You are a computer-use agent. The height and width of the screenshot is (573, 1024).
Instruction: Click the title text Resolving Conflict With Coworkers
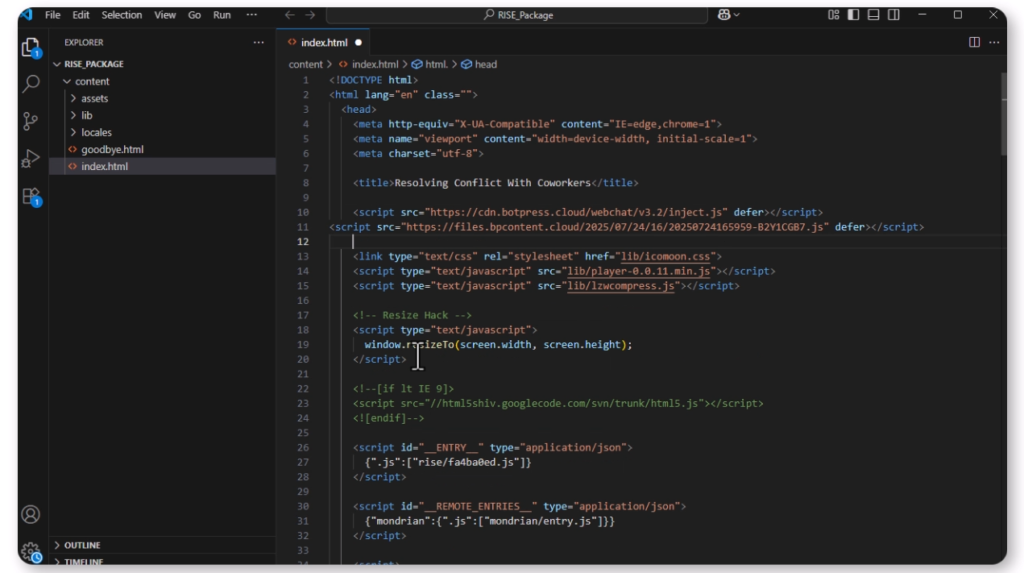(x=492, y=183)
